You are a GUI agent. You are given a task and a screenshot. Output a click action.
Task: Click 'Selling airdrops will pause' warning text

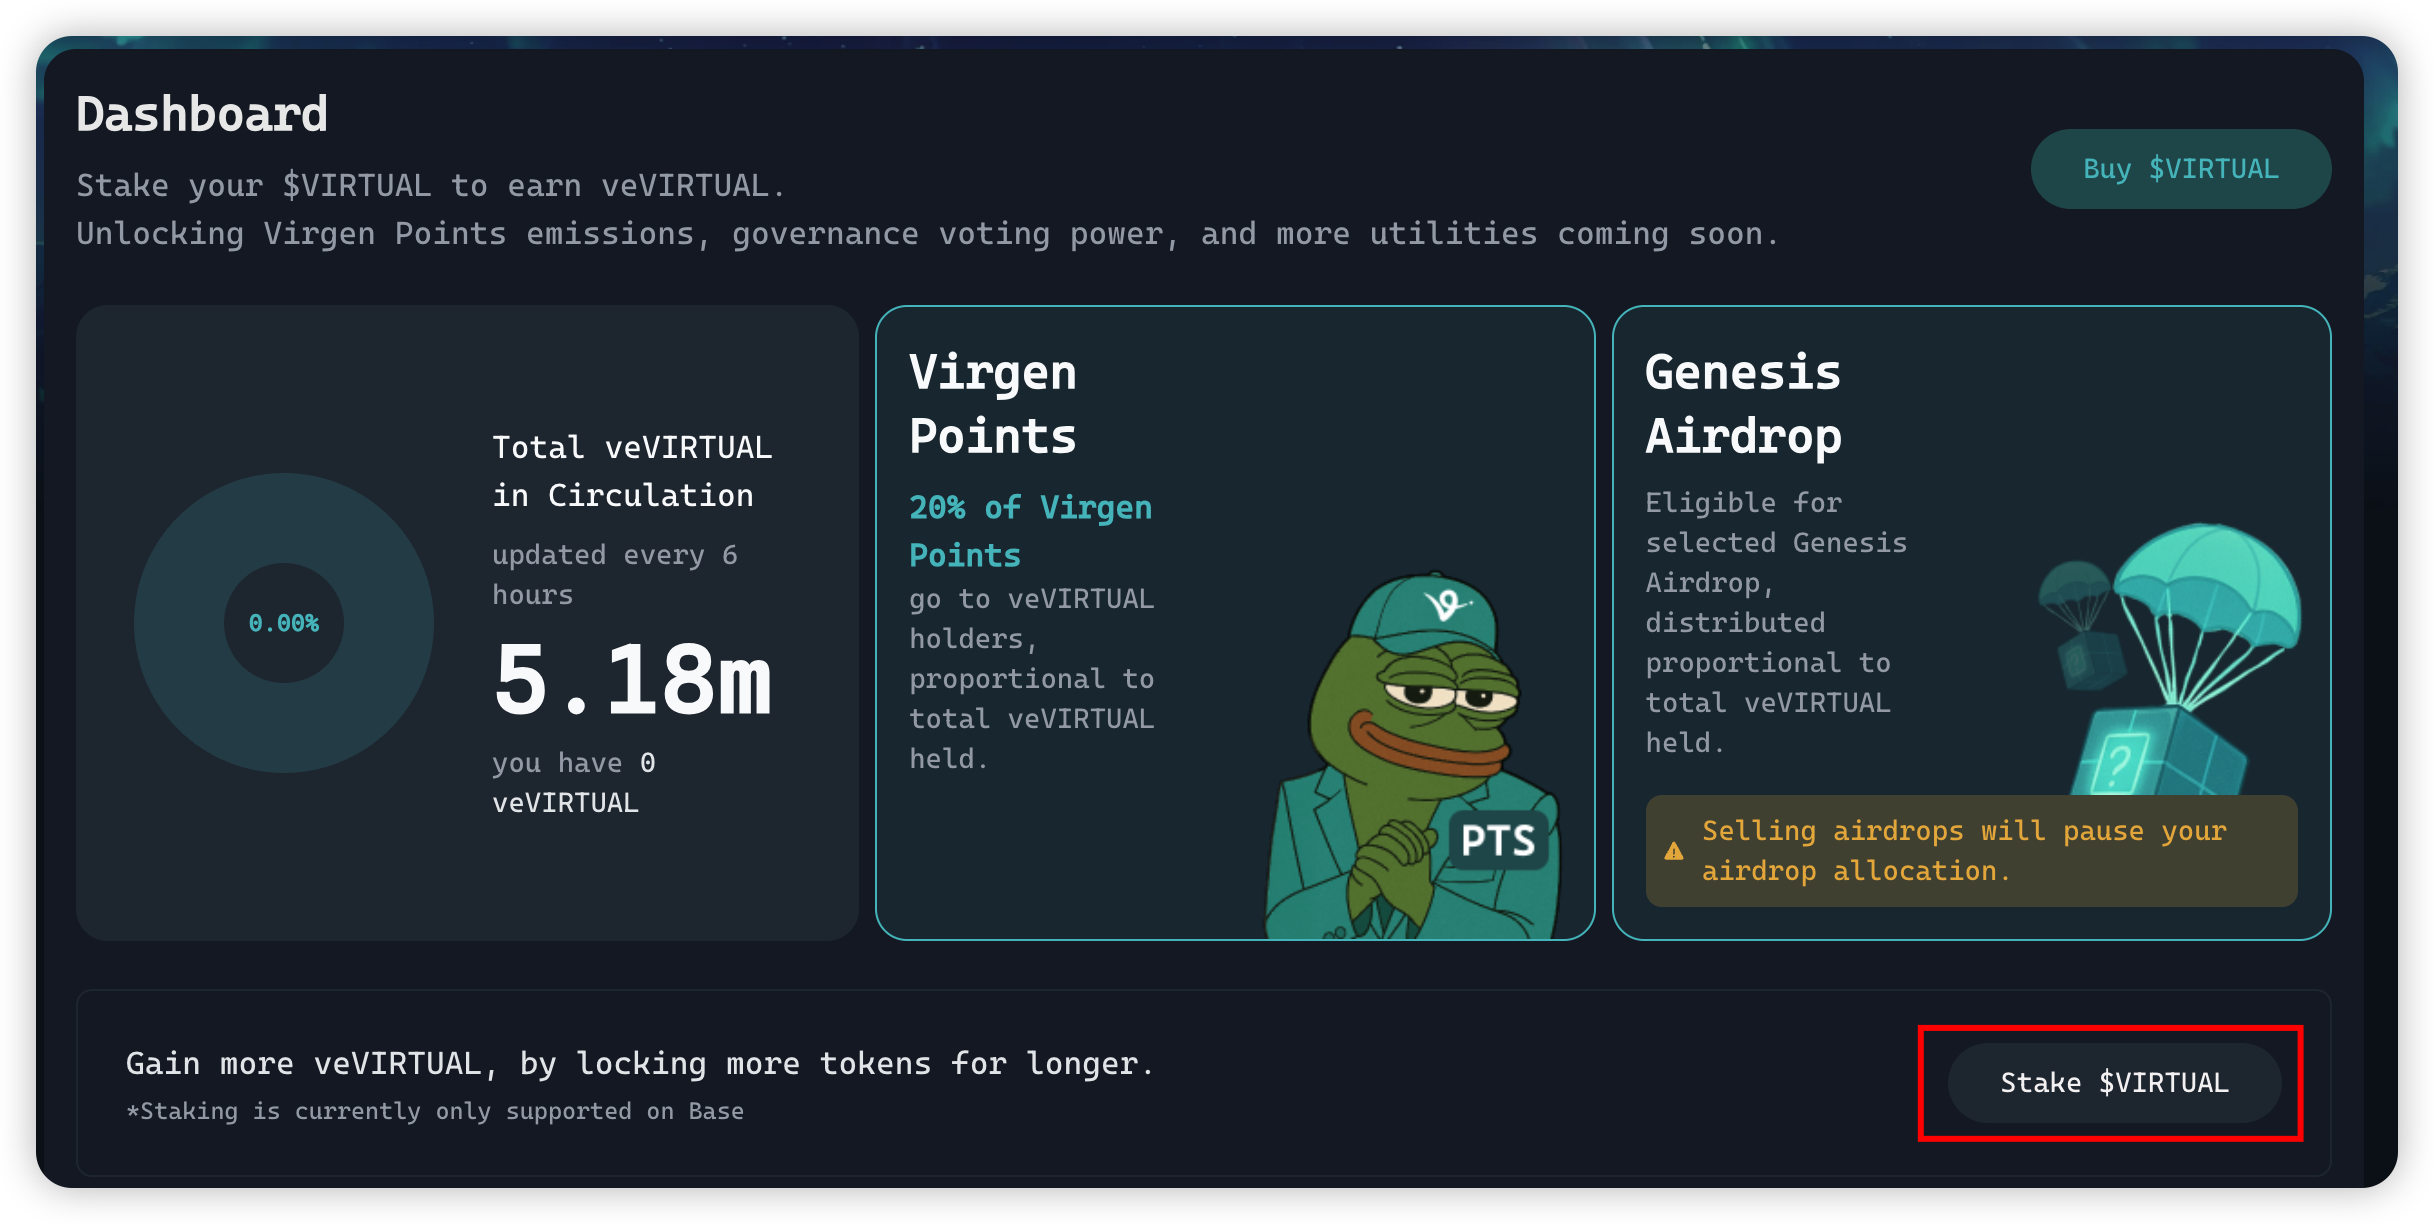[1964, 851]
